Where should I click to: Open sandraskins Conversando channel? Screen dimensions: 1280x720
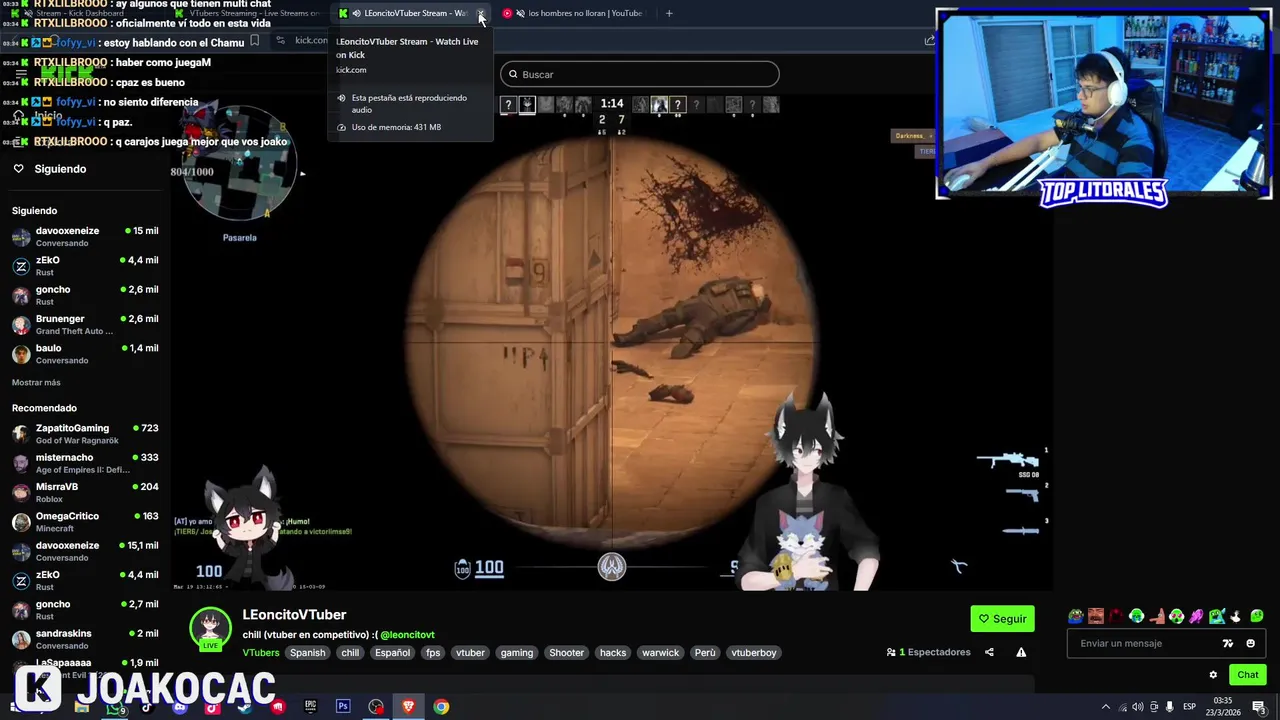click(x=85, y=639)
